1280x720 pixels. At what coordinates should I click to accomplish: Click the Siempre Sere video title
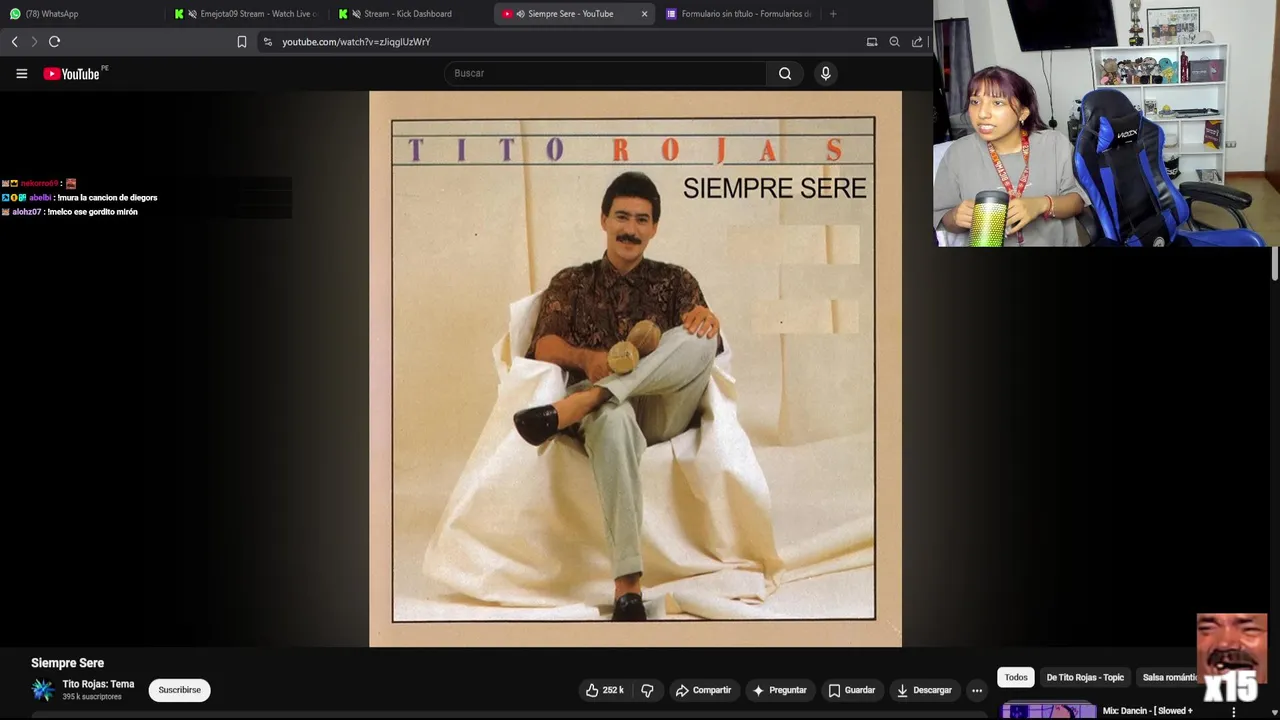[67, 663]
